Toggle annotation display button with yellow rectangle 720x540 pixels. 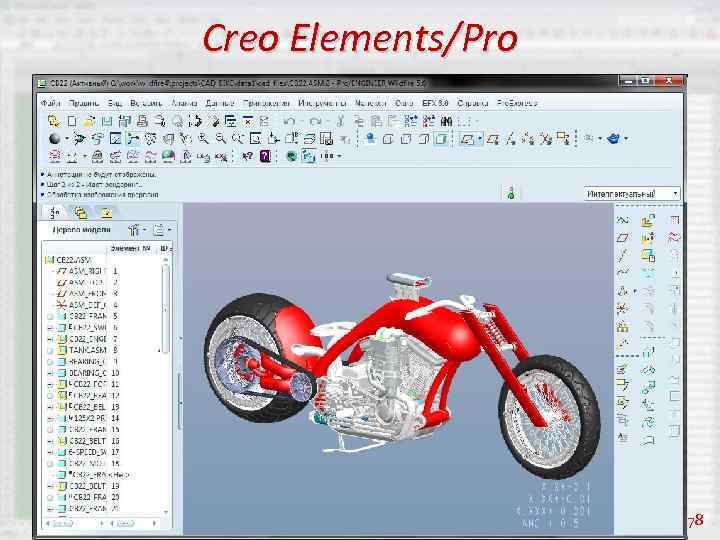pos(563,138)
